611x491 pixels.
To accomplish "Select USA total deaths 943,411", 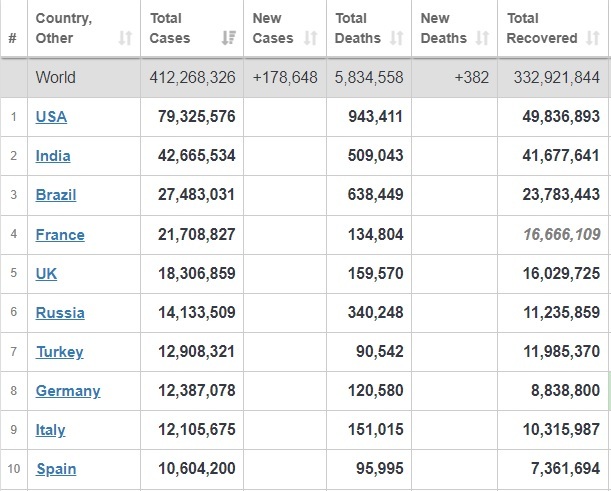I will pyautogui.click(x=376, y=117).
